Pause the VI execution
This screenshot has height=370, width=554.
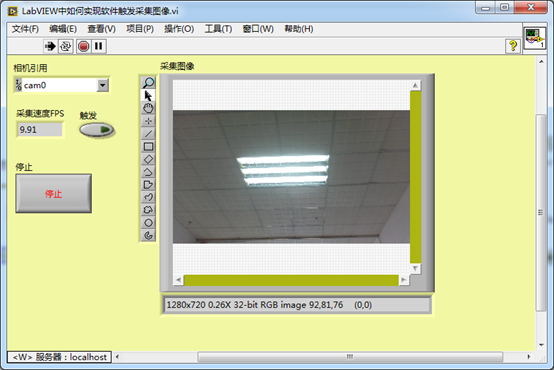point(99,46)
